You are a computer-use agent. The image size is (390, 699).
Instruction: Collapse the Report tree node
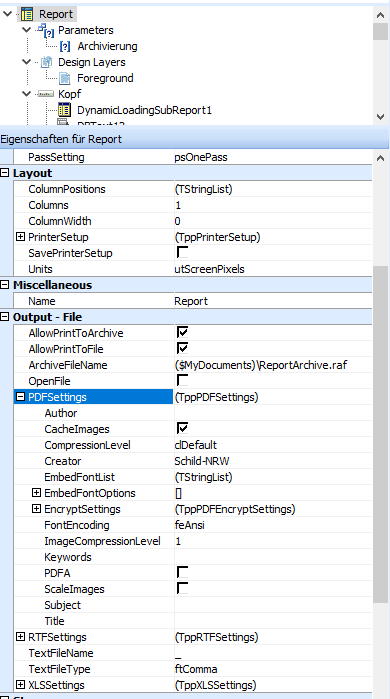pos(8,14)
